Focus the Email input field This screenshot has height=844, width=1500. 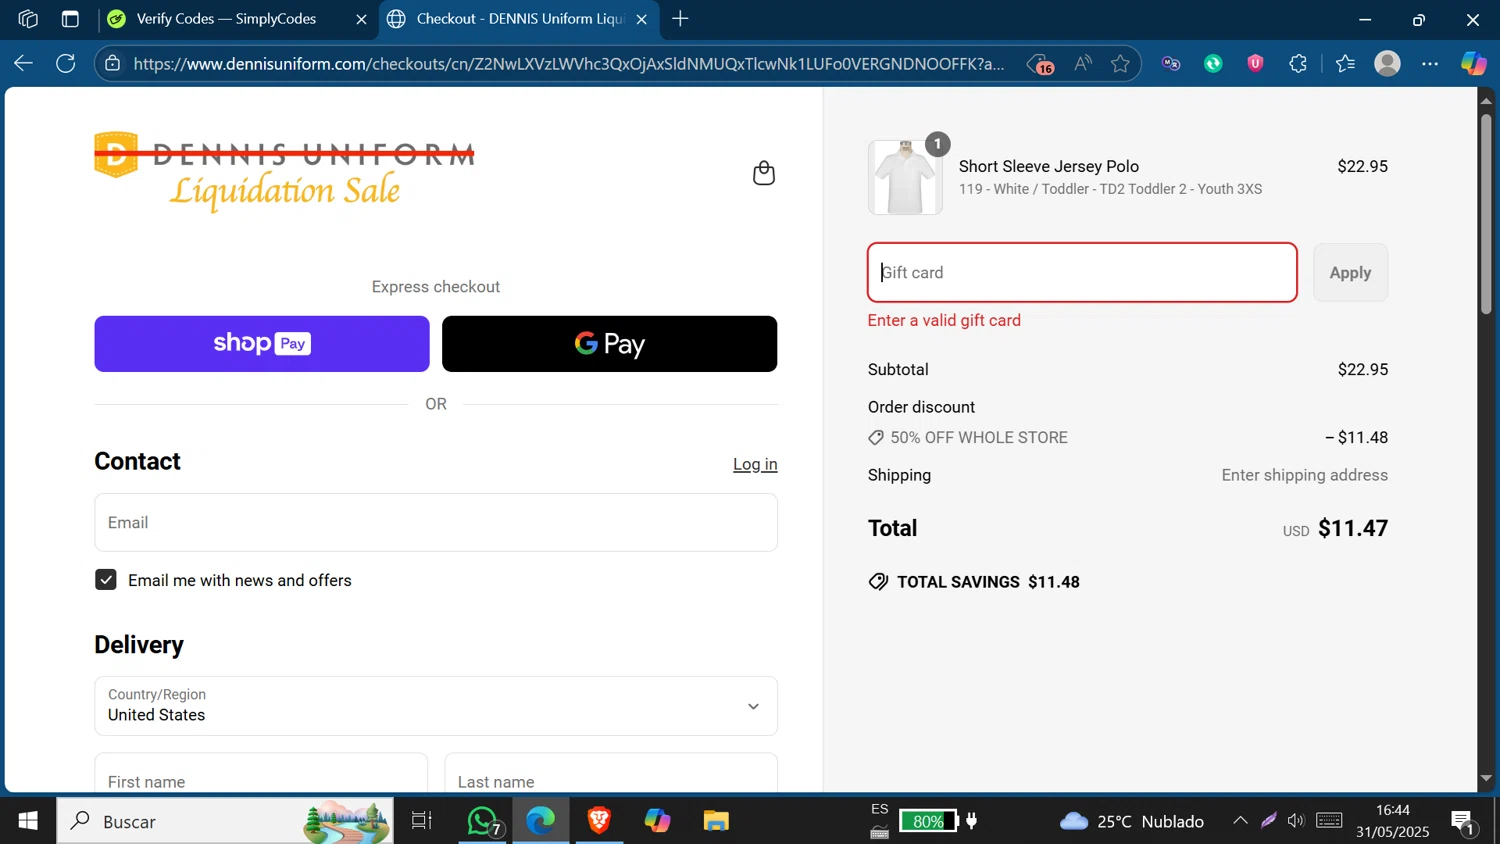[436, 522]
